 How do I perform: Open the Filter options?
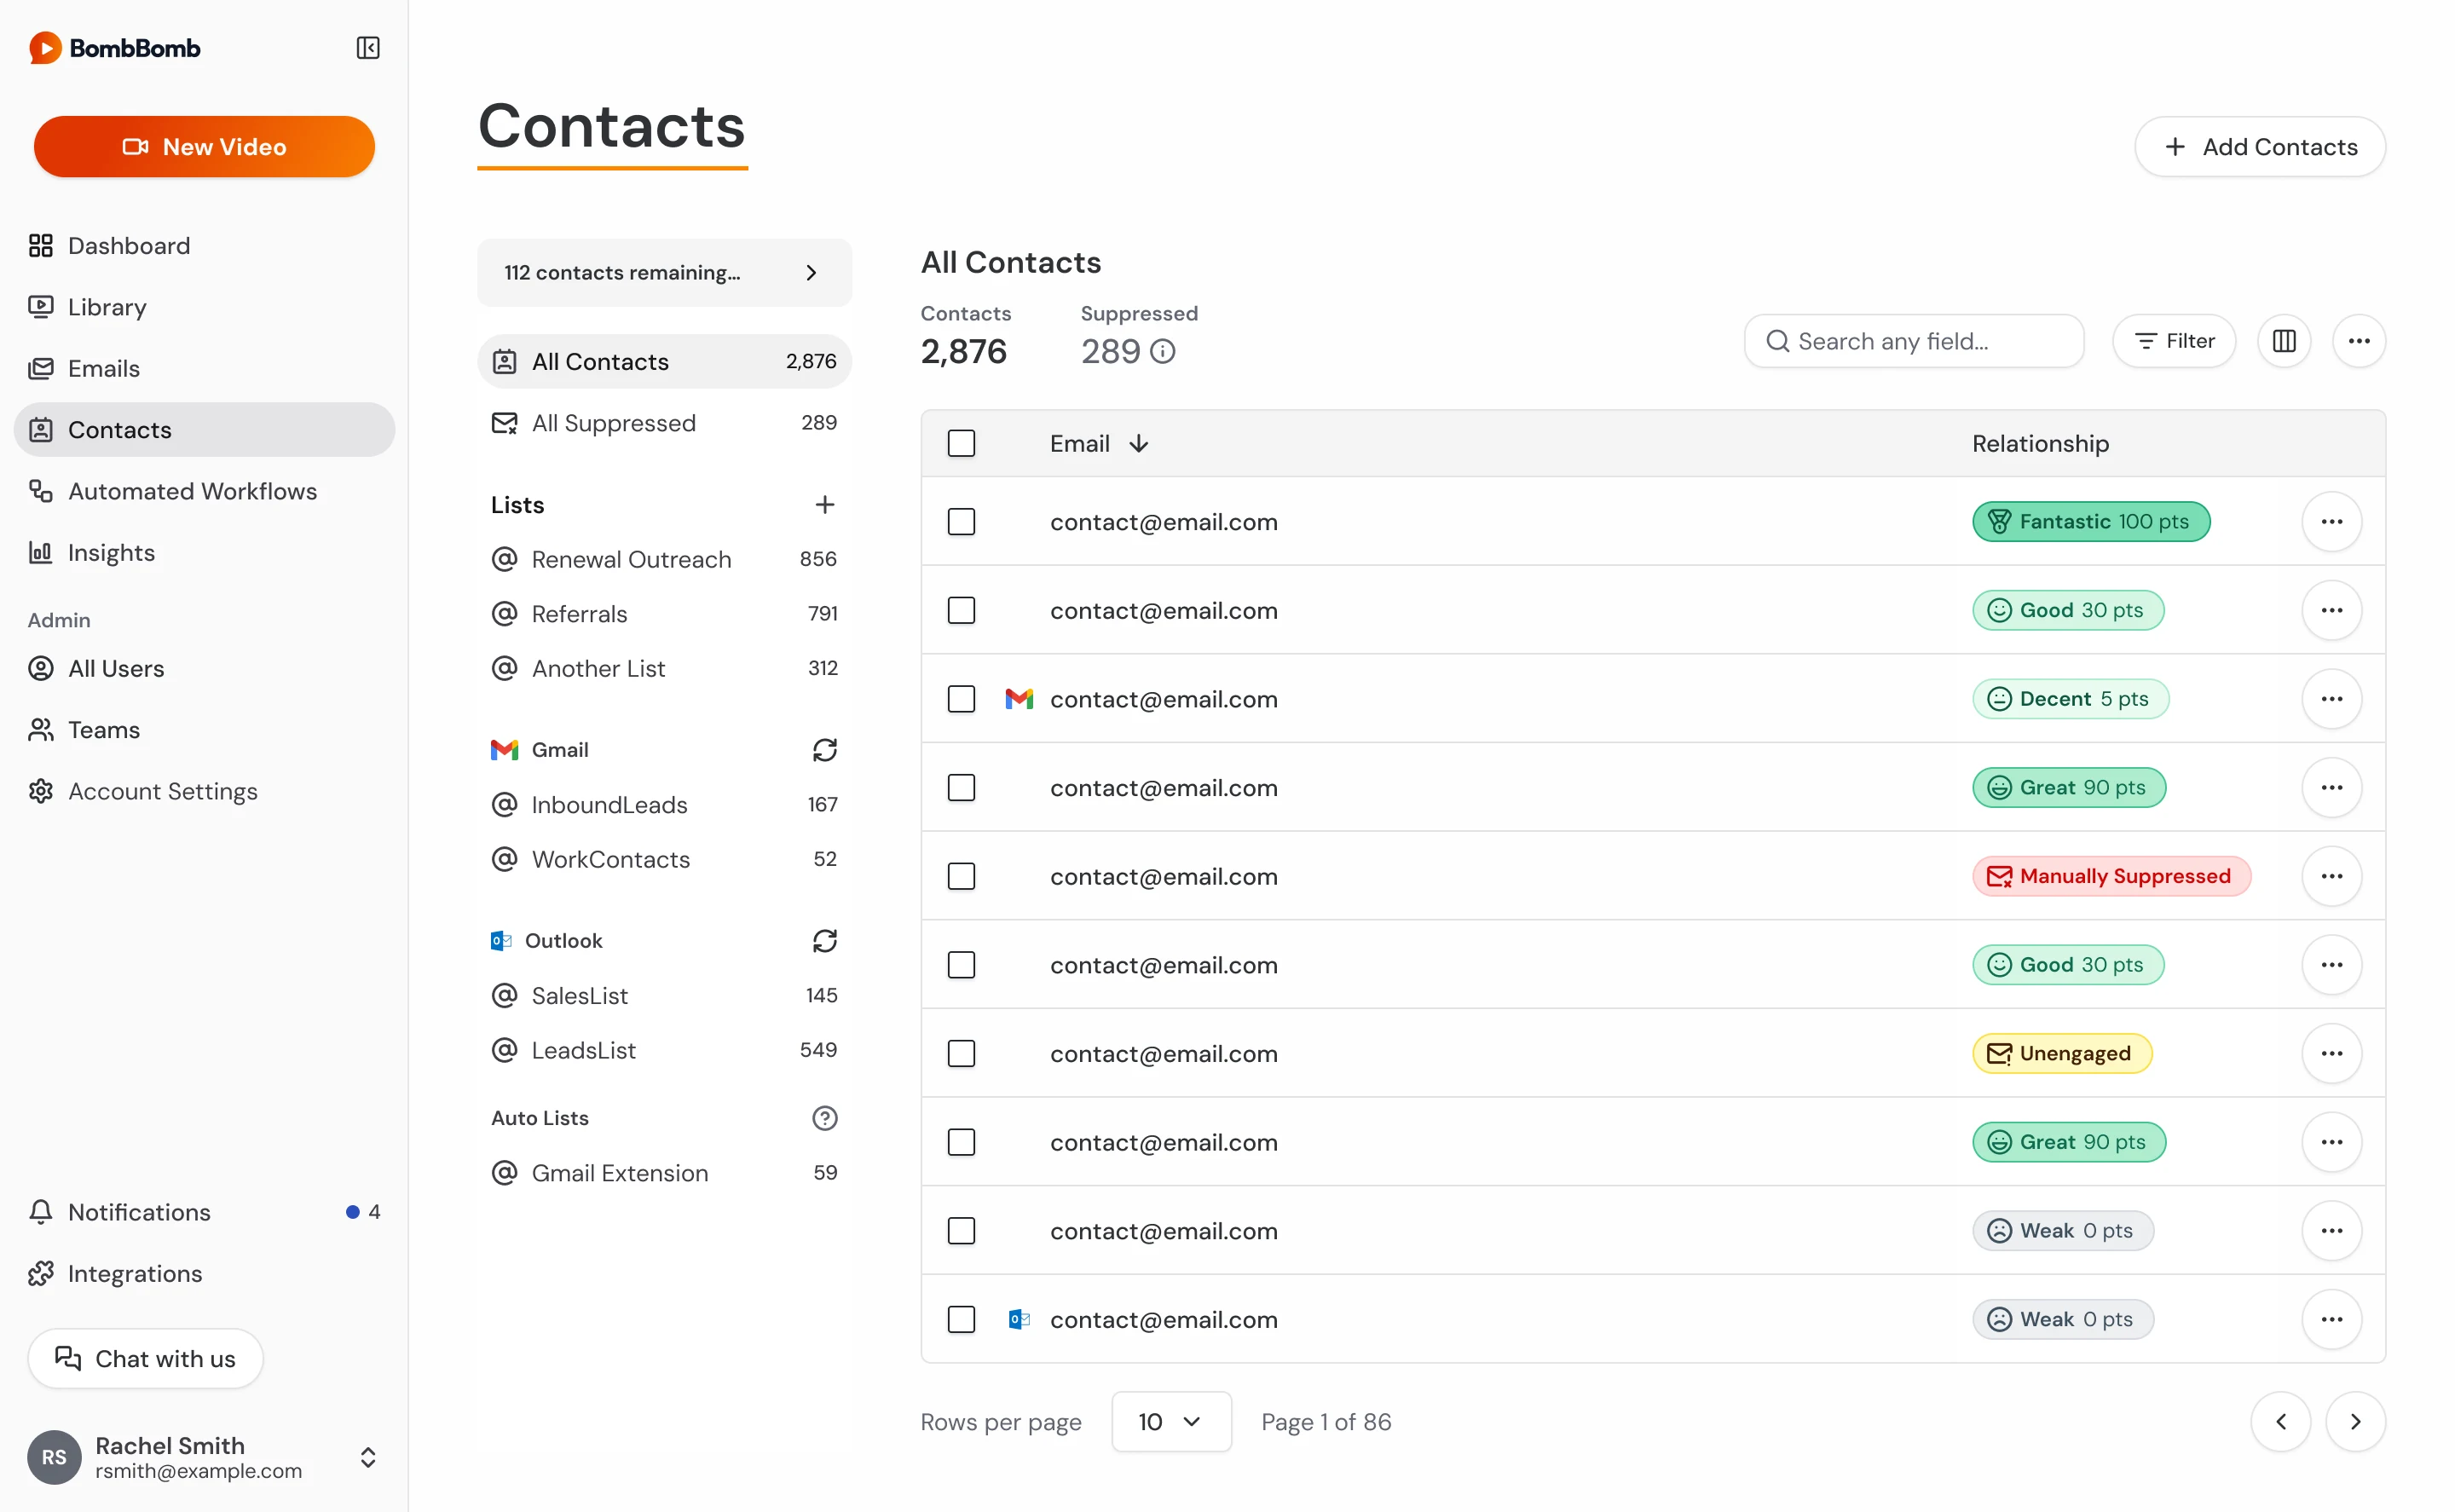coord(2174,341)
